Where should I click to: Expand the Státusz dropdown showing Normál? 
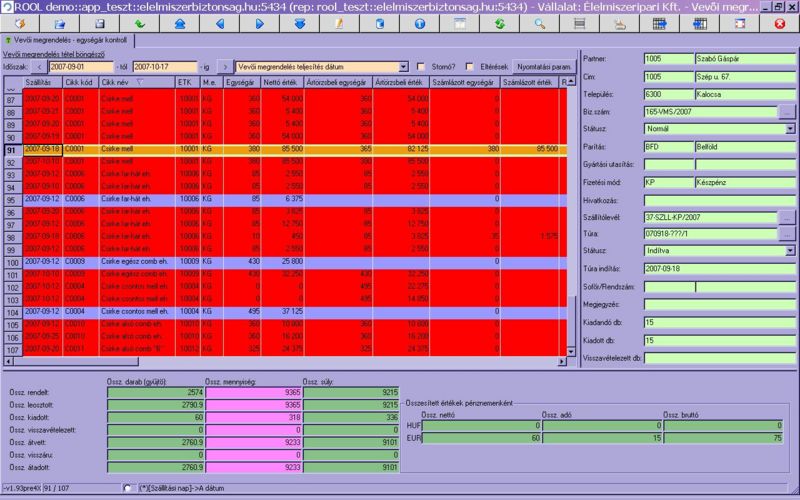pyautogui.click(x=789, y=128)
